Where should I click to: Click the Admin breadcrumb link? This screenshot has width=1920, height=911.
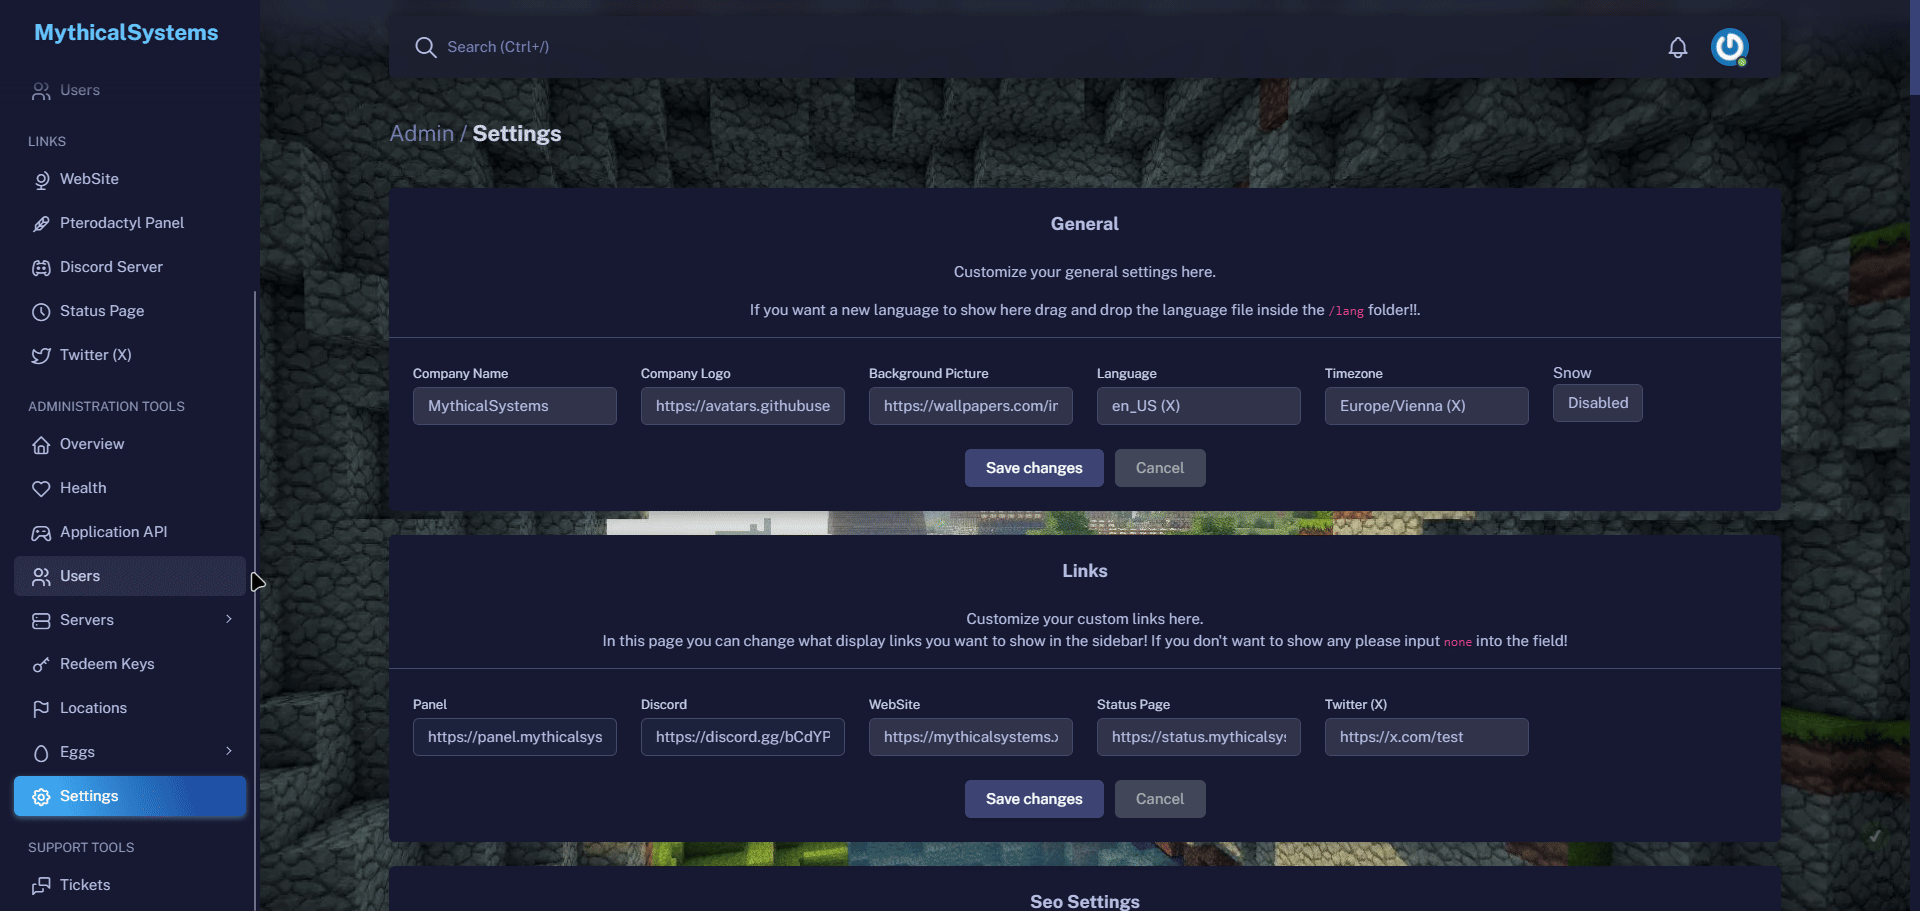click(421, 134)
